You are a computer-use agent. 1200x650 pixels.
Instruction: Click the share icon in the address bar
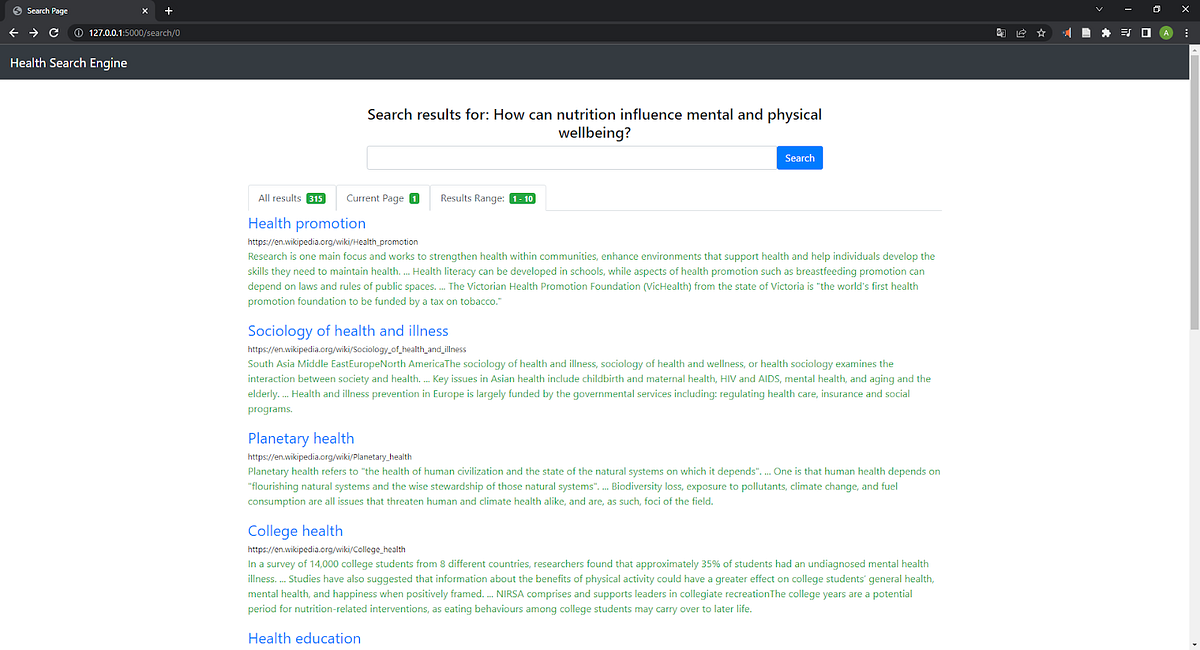coord(1021,32)
